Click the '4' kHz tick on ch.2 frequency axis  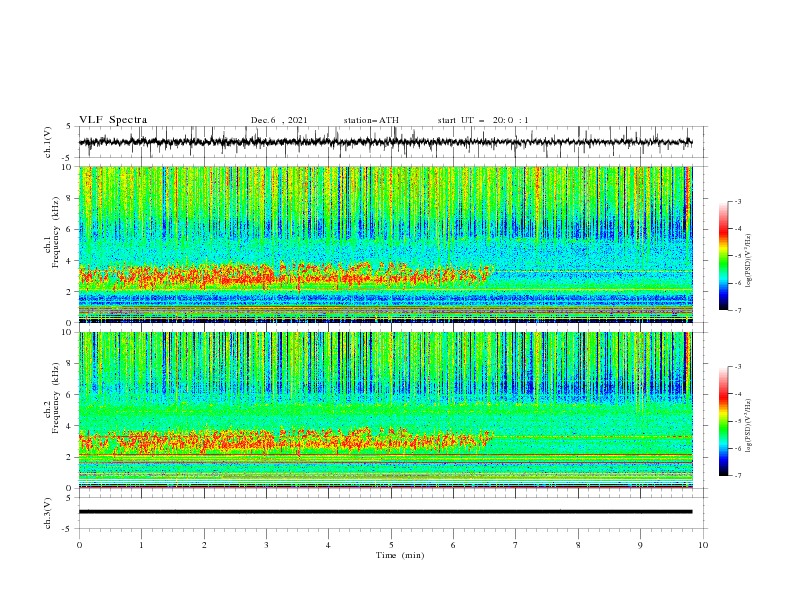coord(71,426)
